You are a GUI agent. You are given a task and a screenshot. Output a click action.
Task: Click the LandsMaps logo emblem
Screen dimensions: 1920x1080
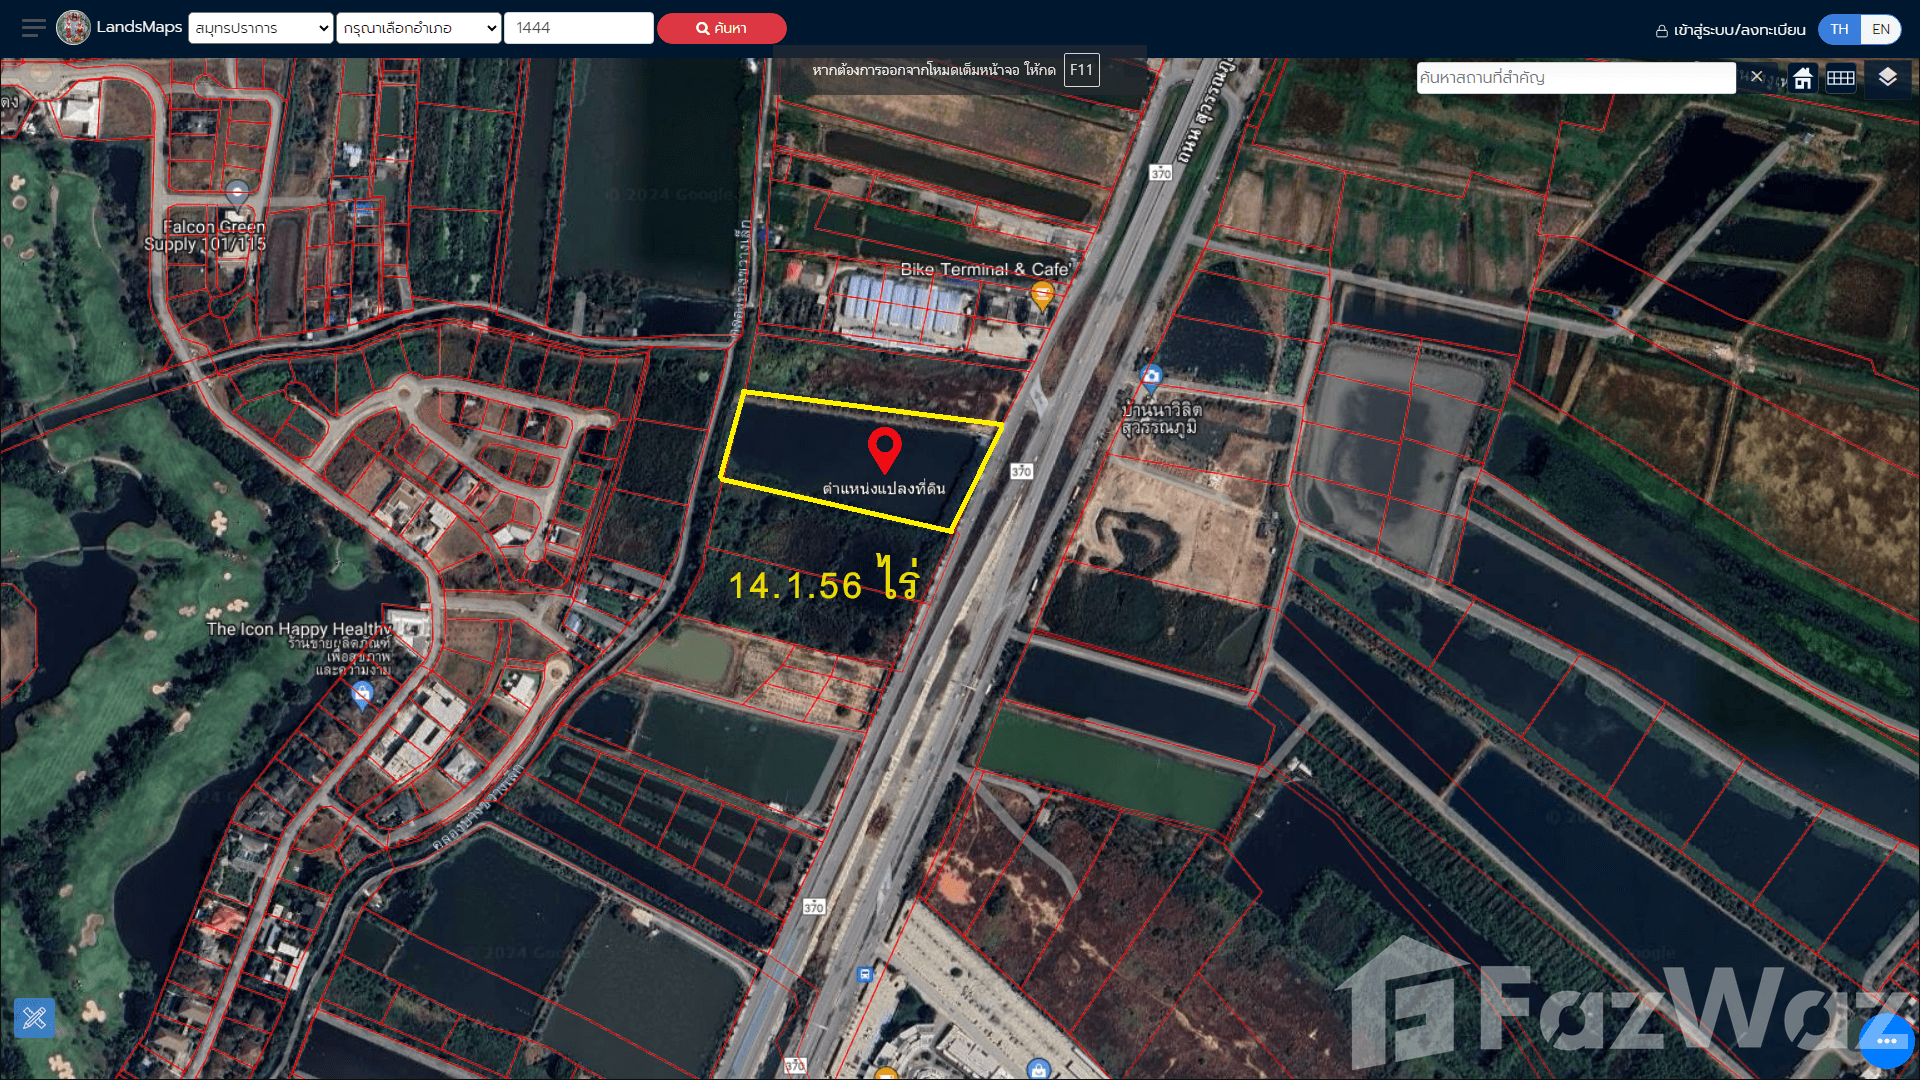click(73, 28)
